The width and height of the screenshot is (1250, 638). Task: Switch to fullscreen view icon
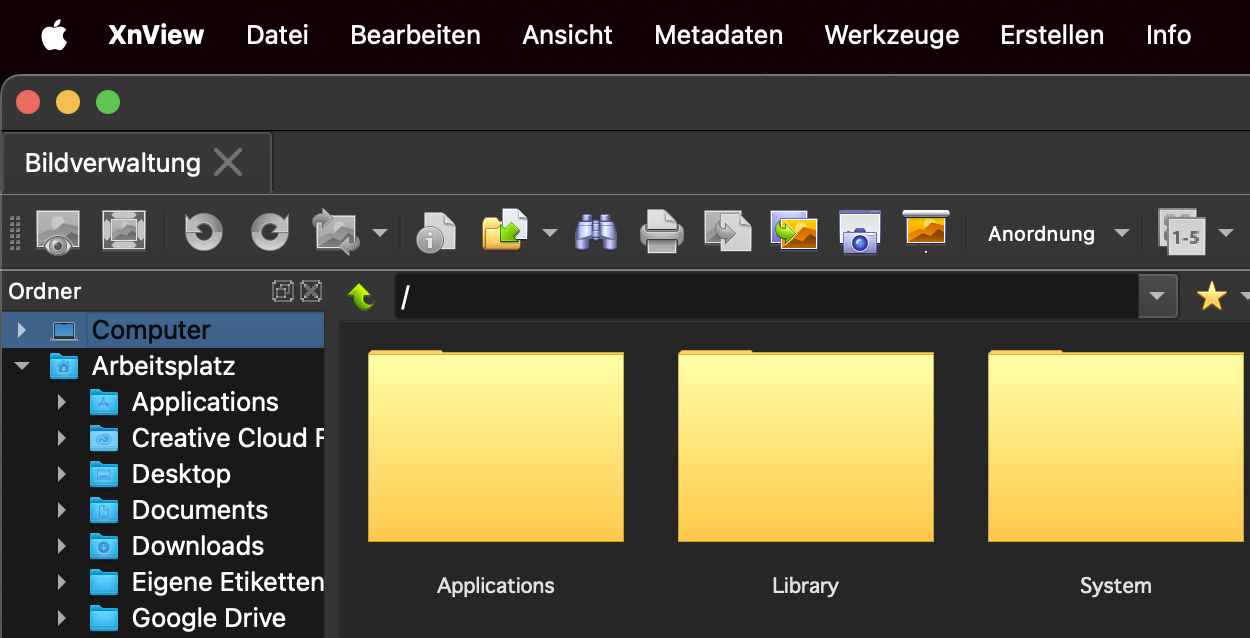tap(124, 232)
